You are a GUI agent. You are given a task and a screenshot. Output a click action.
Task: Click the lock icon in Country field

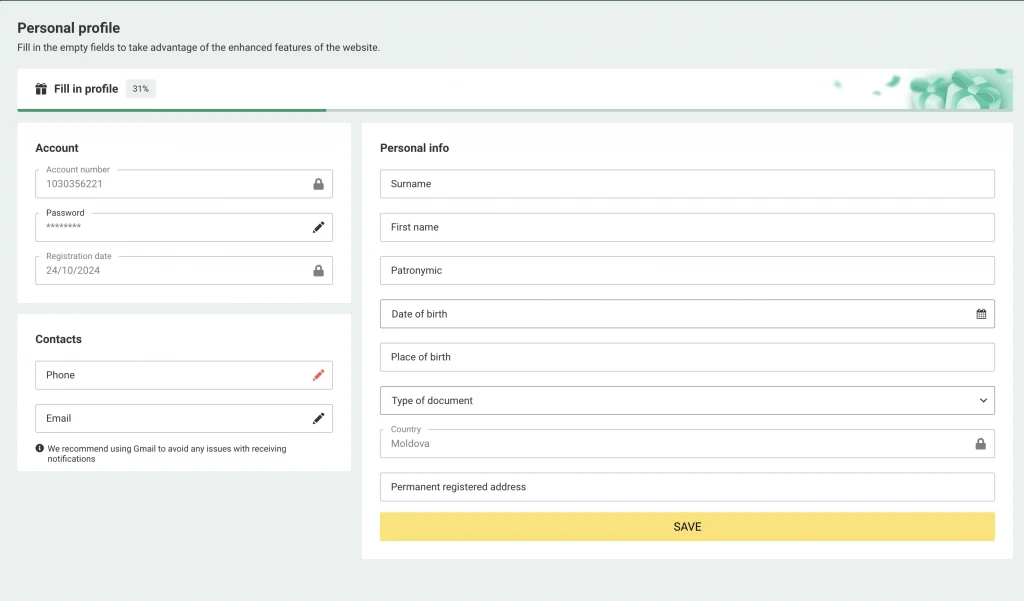(x=980, y=444)
